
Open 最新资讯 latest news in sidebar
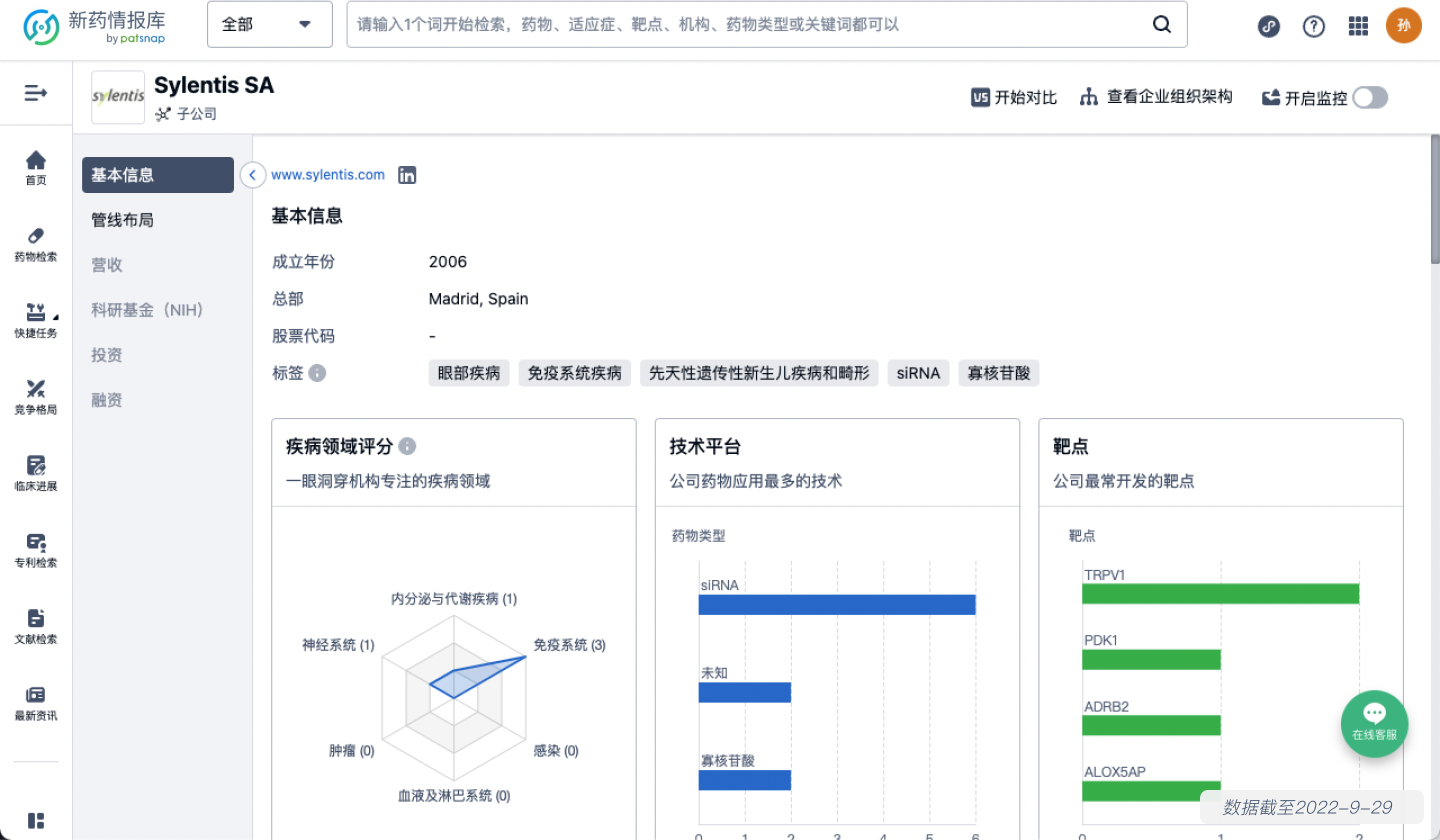(36, 703)
